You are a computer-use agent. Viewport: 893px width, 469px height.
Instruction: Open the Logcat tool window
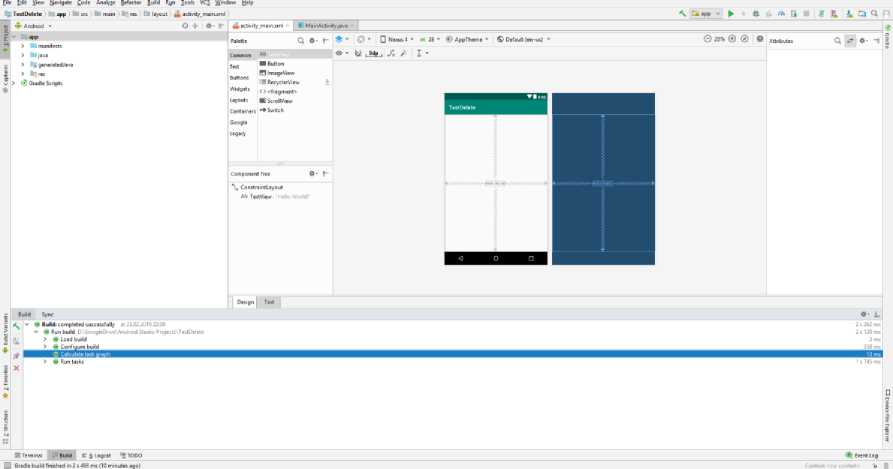97,455
